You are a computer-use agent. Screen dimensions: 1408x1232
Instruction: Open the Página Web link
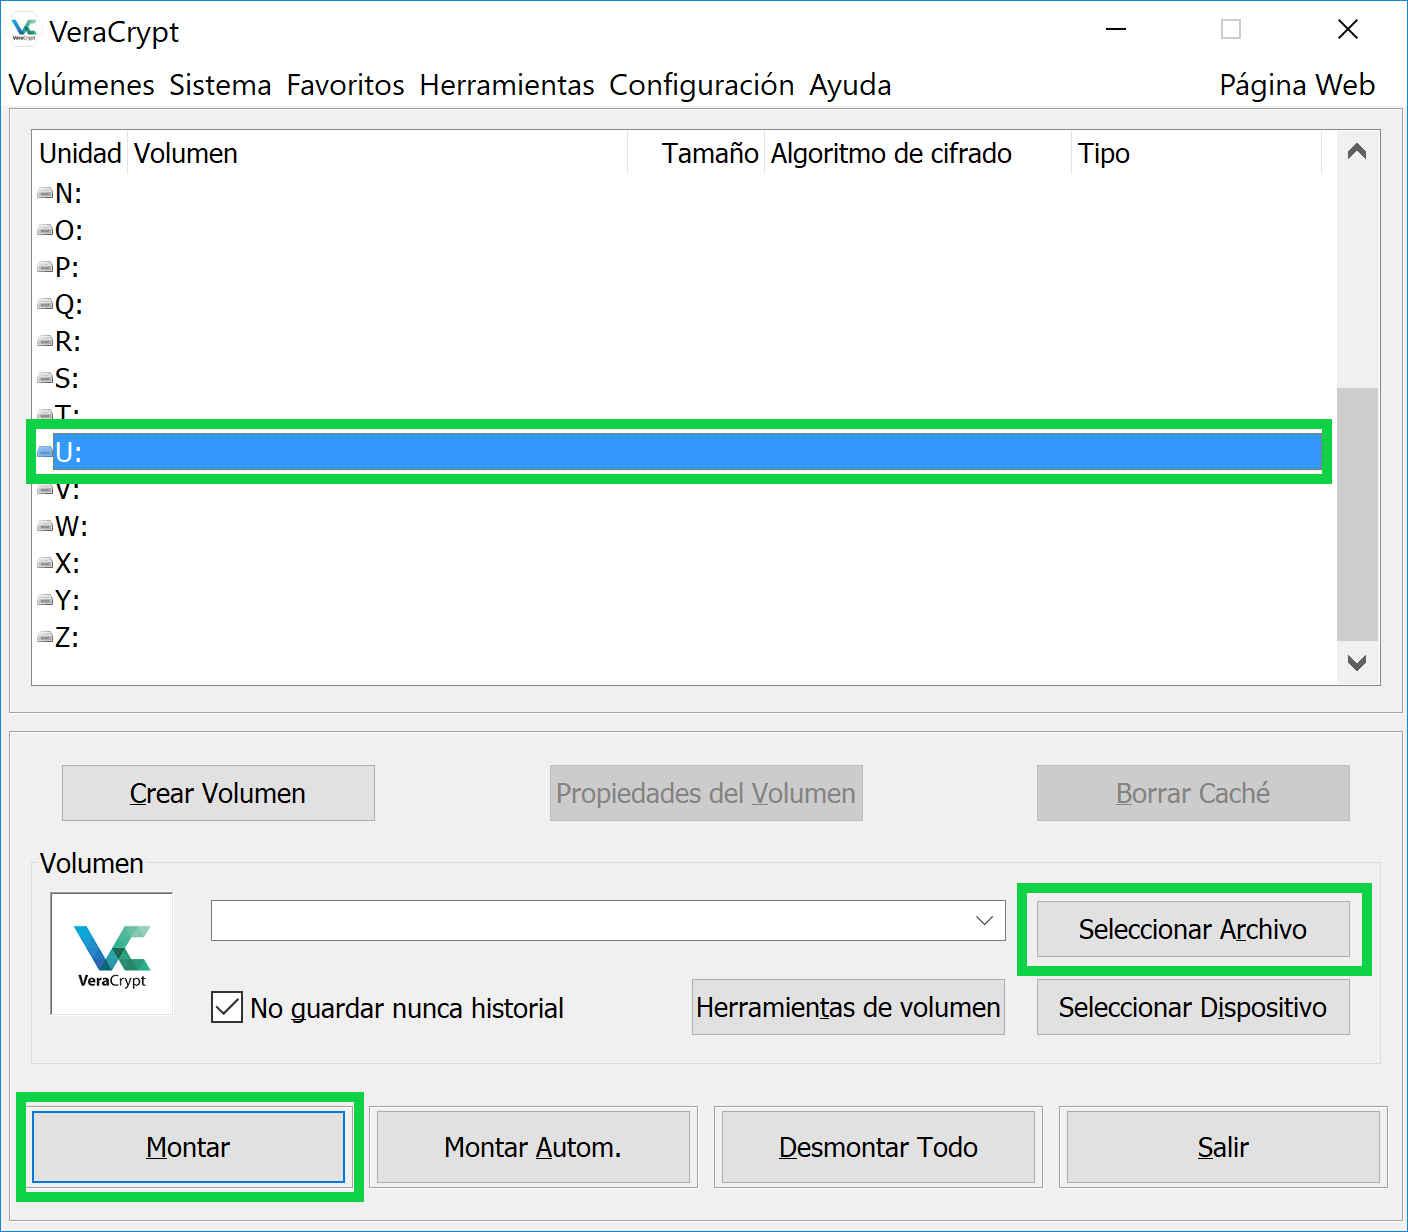[x=1297, y=85]
